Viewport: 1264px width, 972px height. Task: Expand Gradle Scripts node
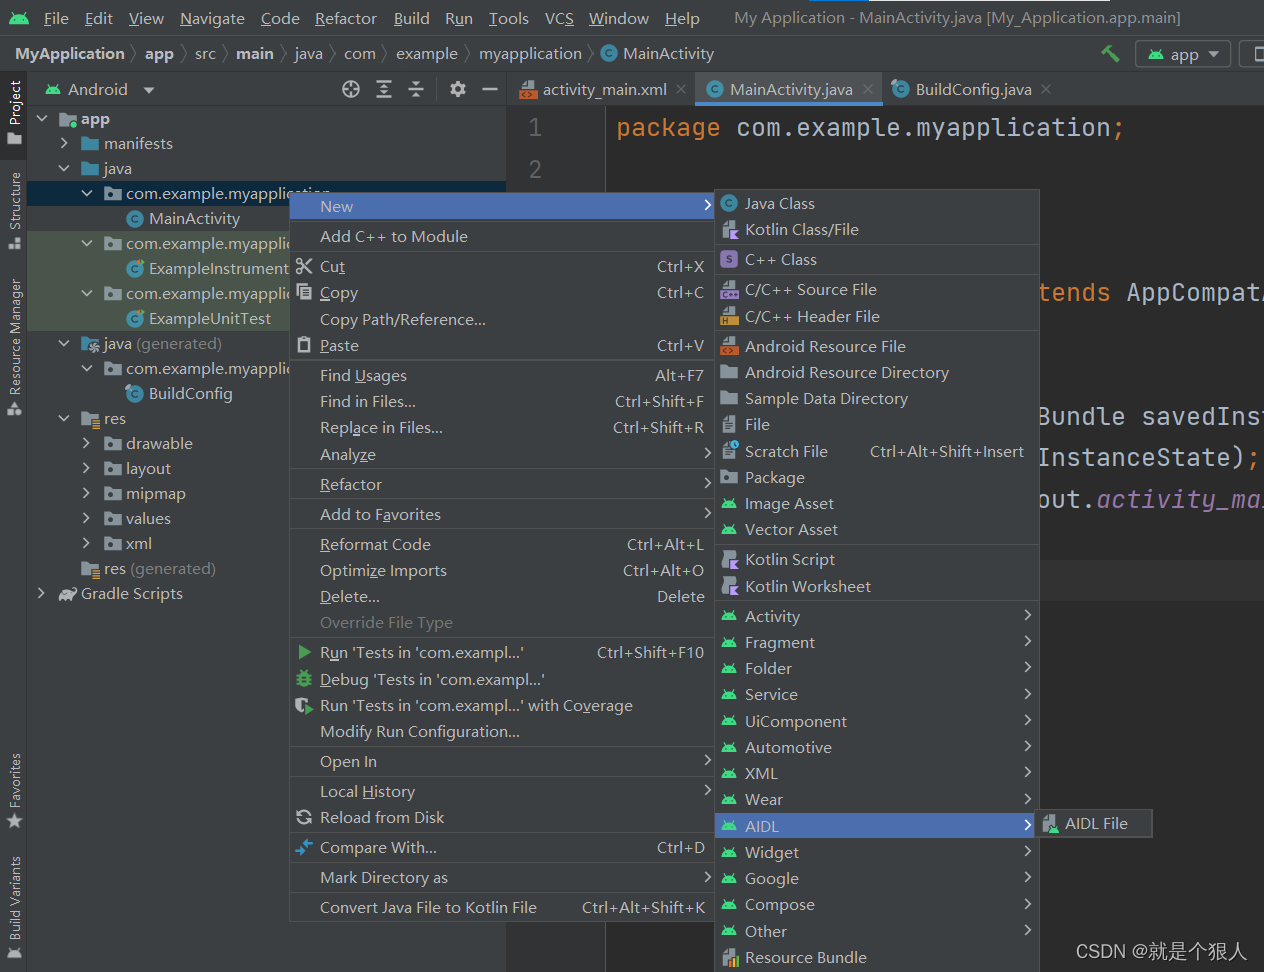(42, 593)
